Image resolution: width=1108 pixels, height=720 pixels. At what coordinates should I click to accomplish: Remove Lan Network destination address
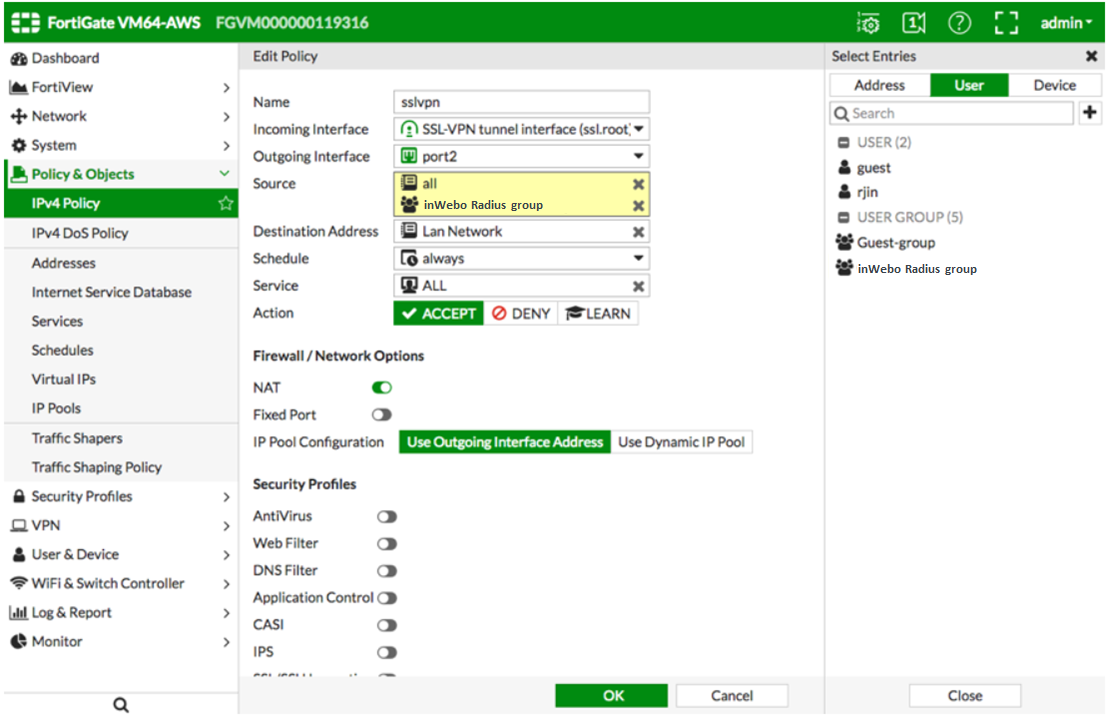638,232
